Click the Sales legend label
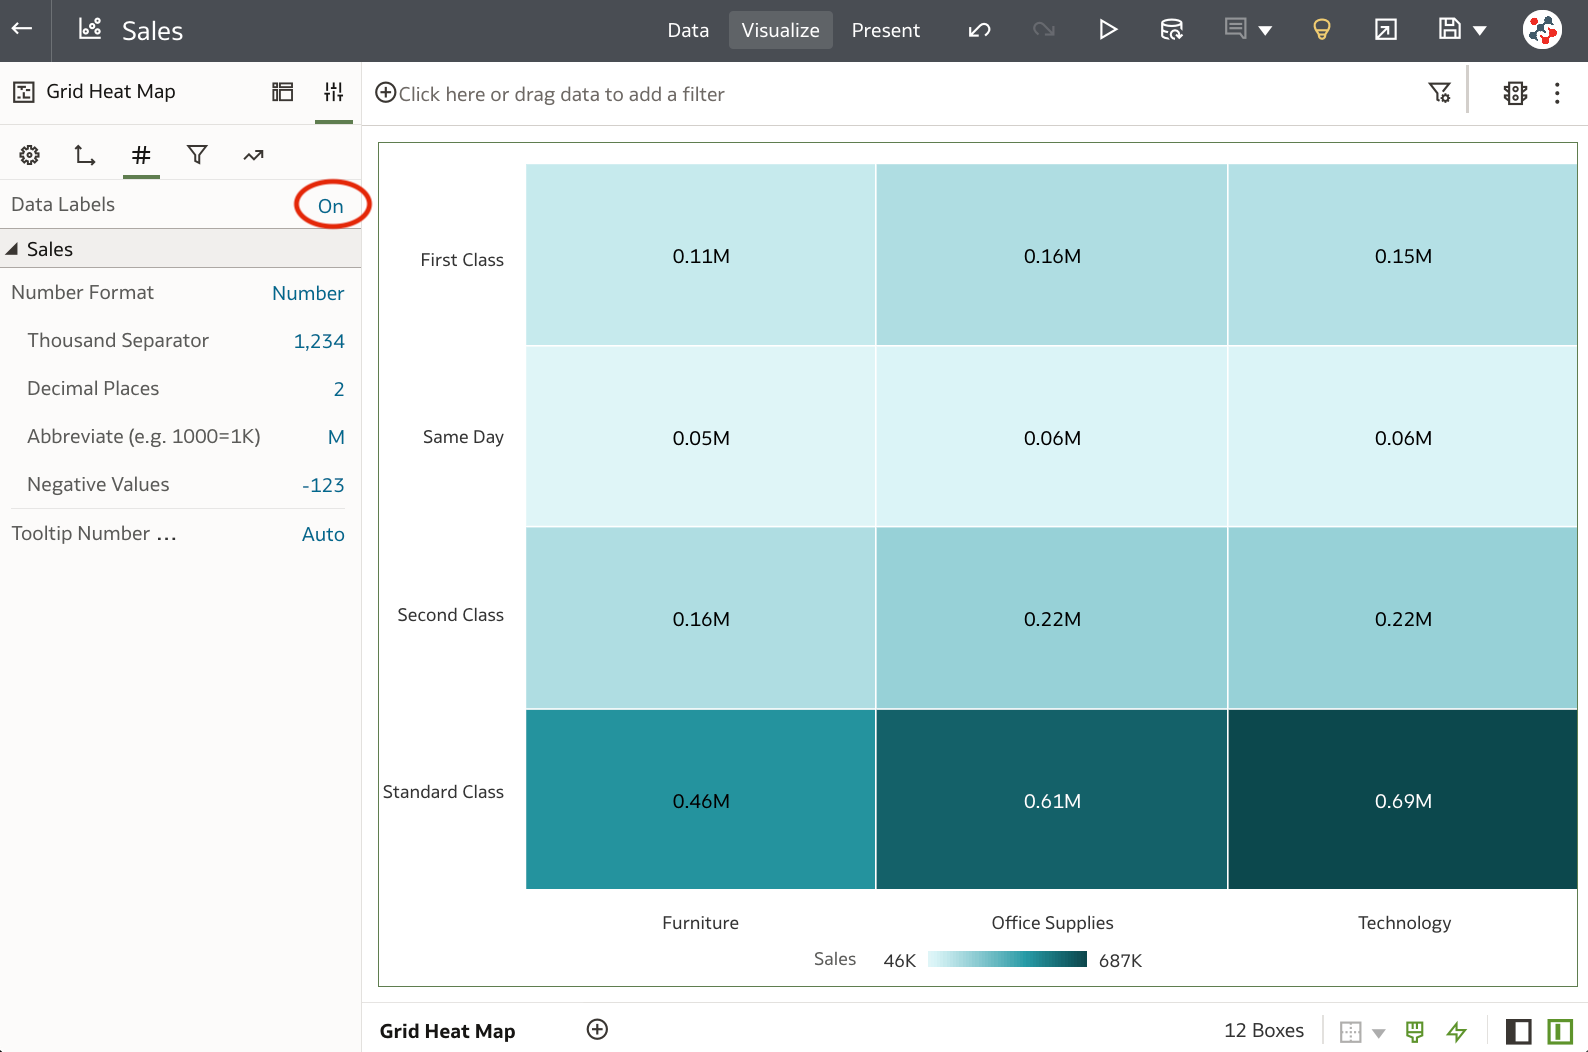 (835, 959)
